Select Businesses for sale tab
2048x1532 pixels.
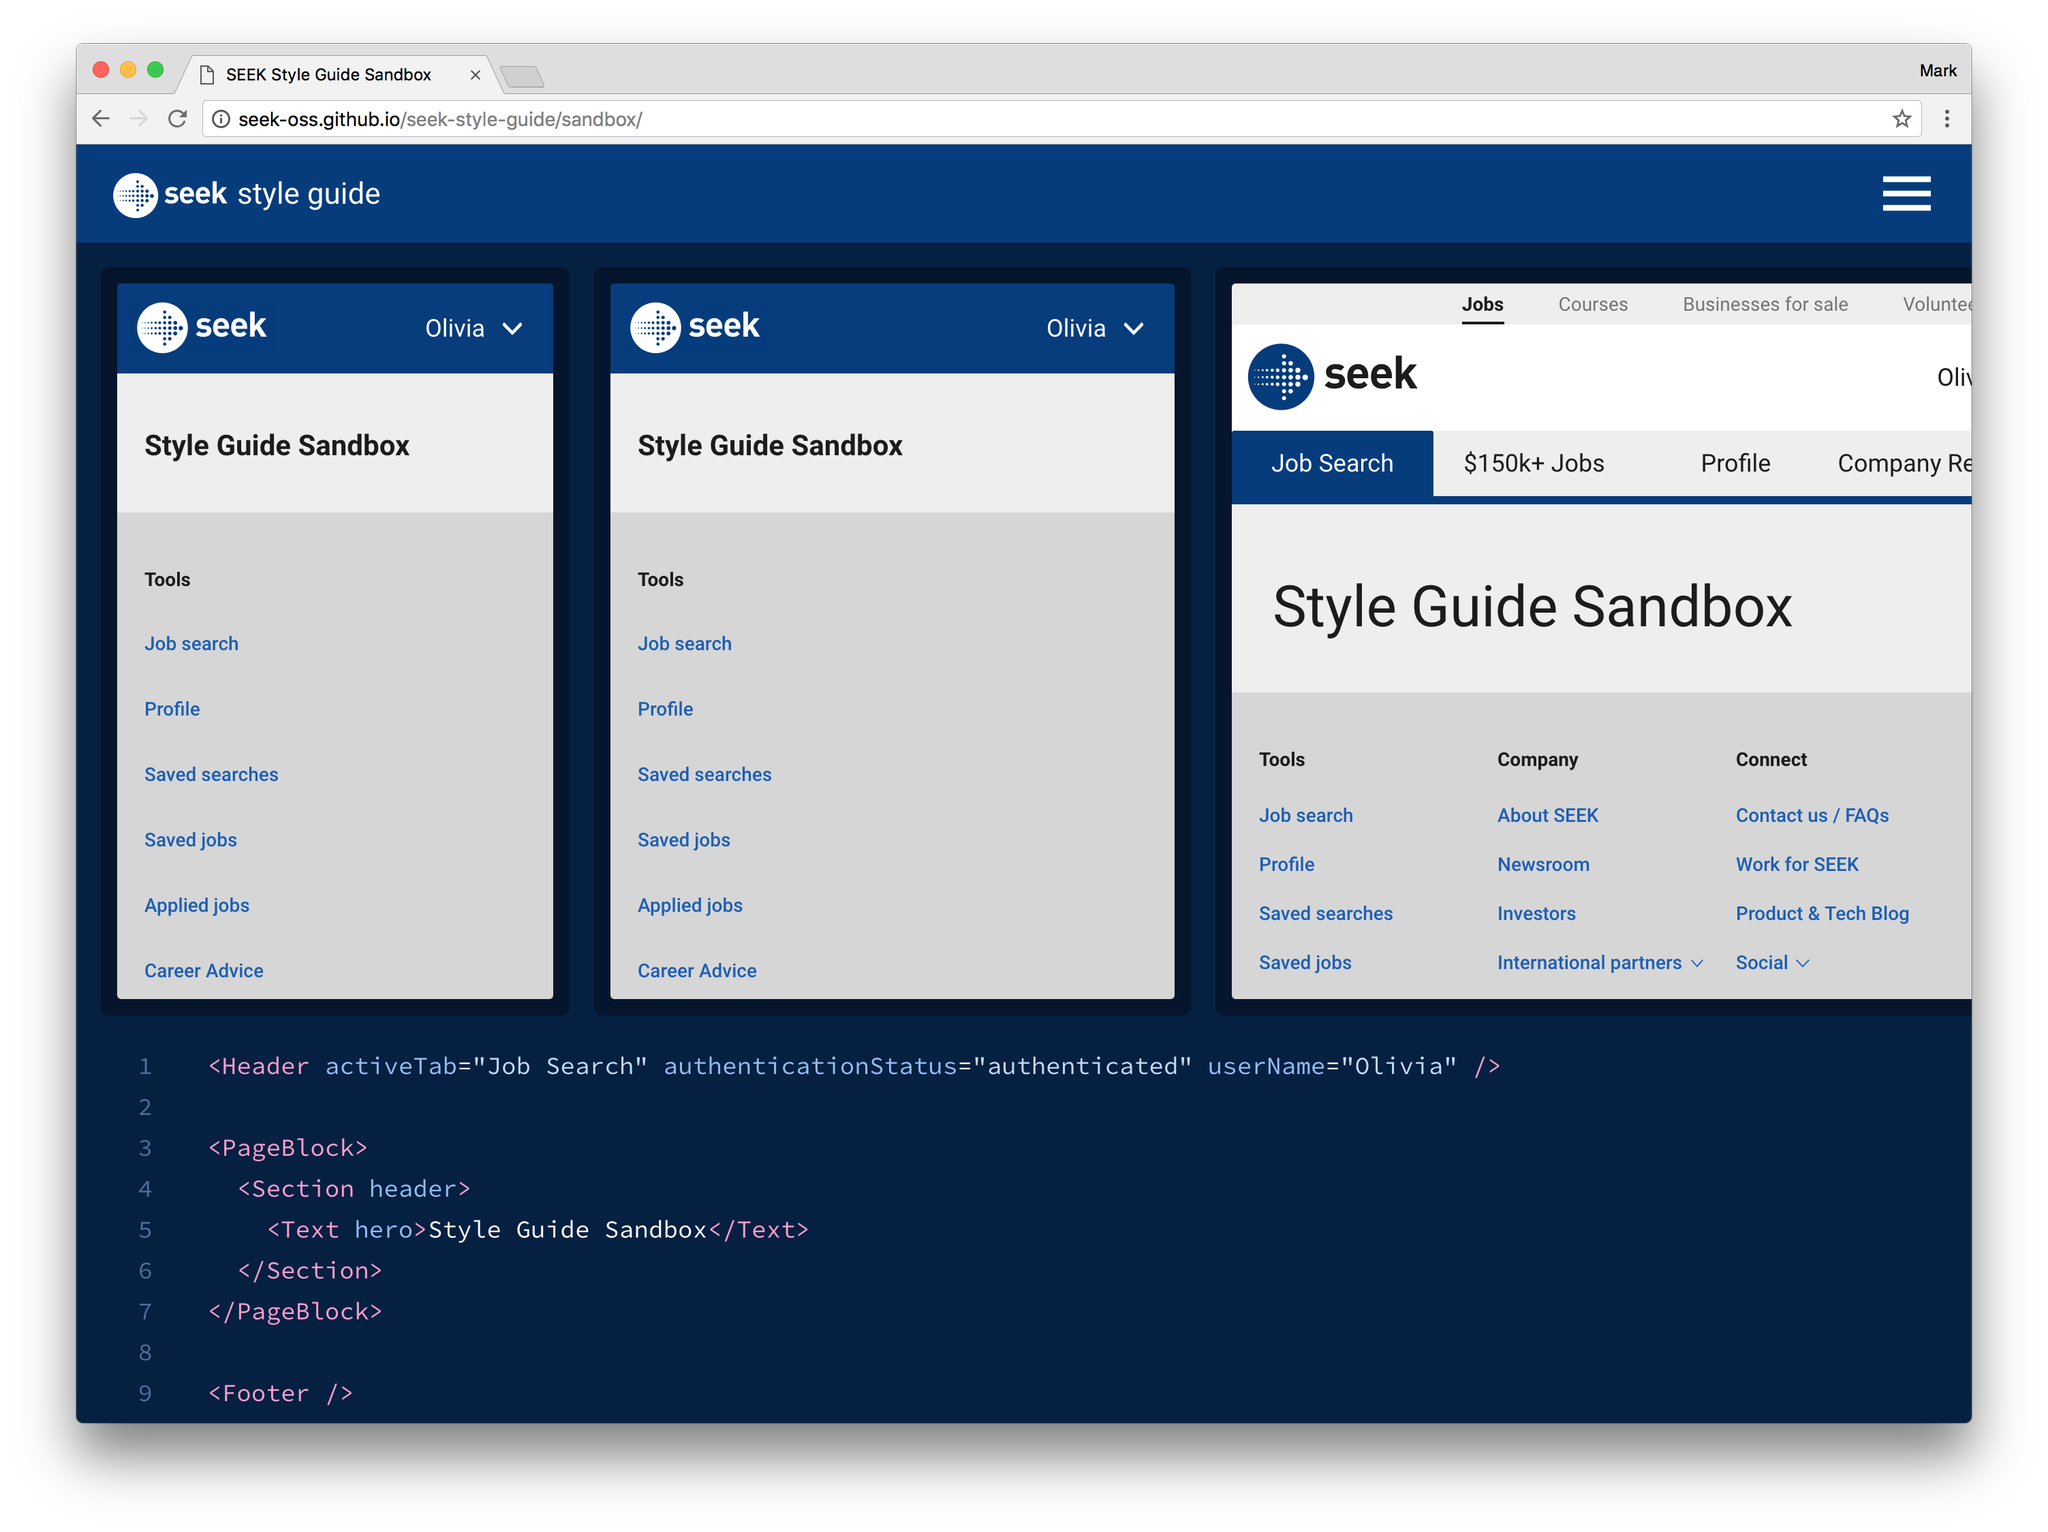[x=1765, y=304]
